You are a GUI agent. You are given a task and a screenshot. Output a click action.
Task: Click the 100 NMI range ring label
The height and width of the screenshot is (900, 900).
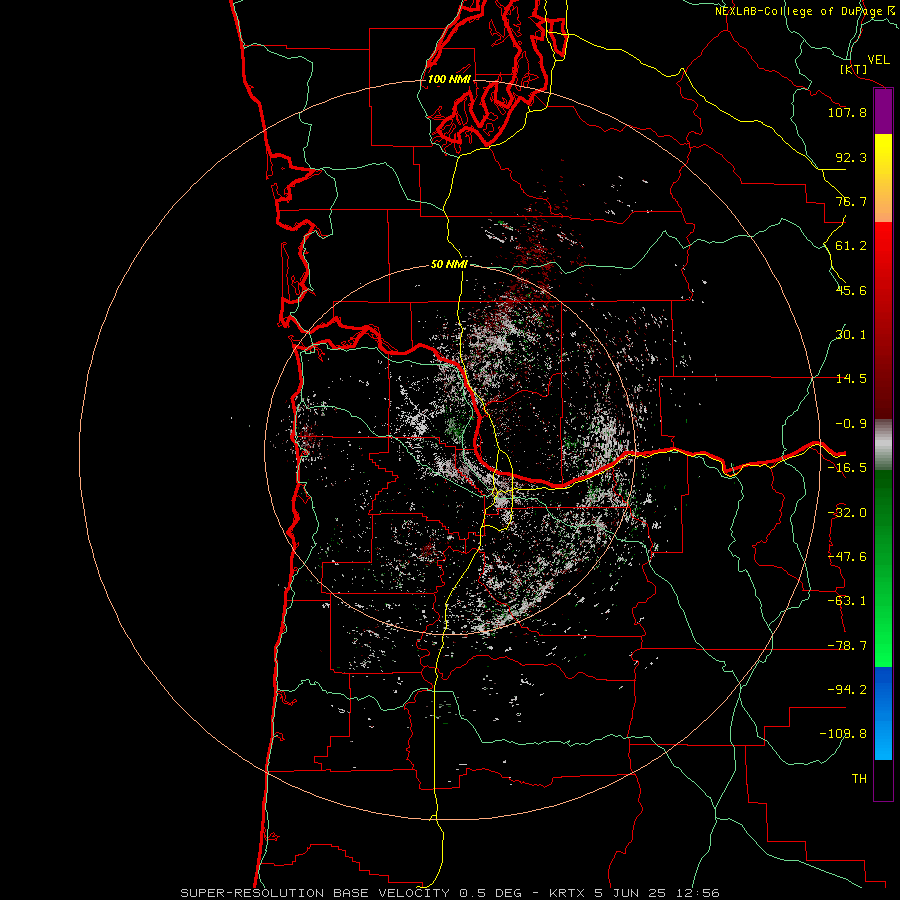[x=449, y=79]
